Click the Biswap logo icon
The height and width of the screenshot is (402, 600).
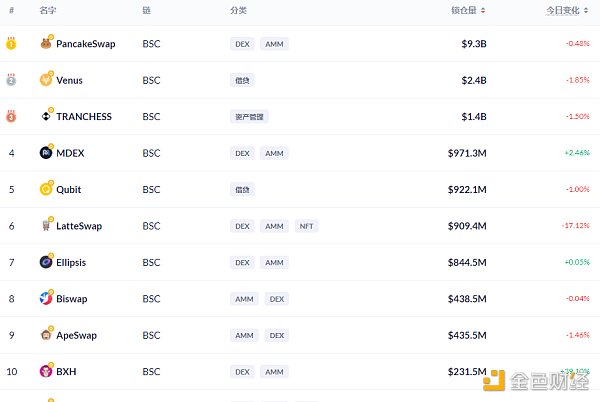(x=46, y=298)
